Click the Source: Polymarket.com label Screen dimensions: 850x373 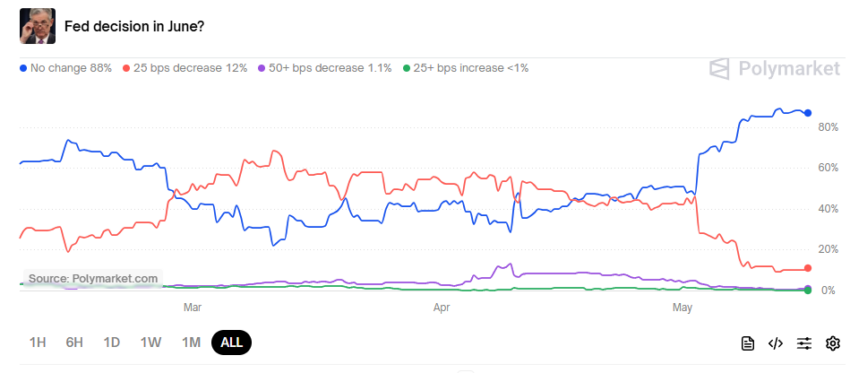point(93,279)
